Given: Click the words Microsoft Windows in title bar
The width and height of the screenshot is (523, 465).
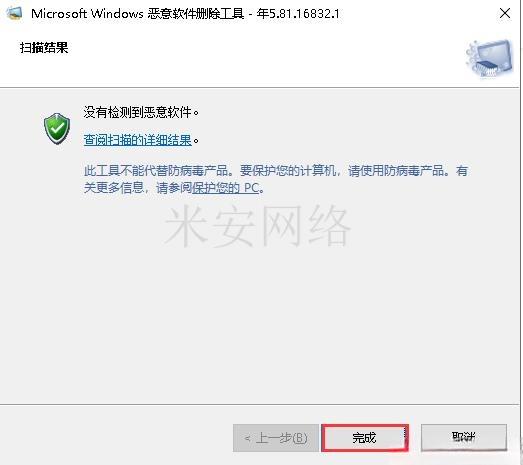Looking at the screenshot, I should [x=87, y=14].
